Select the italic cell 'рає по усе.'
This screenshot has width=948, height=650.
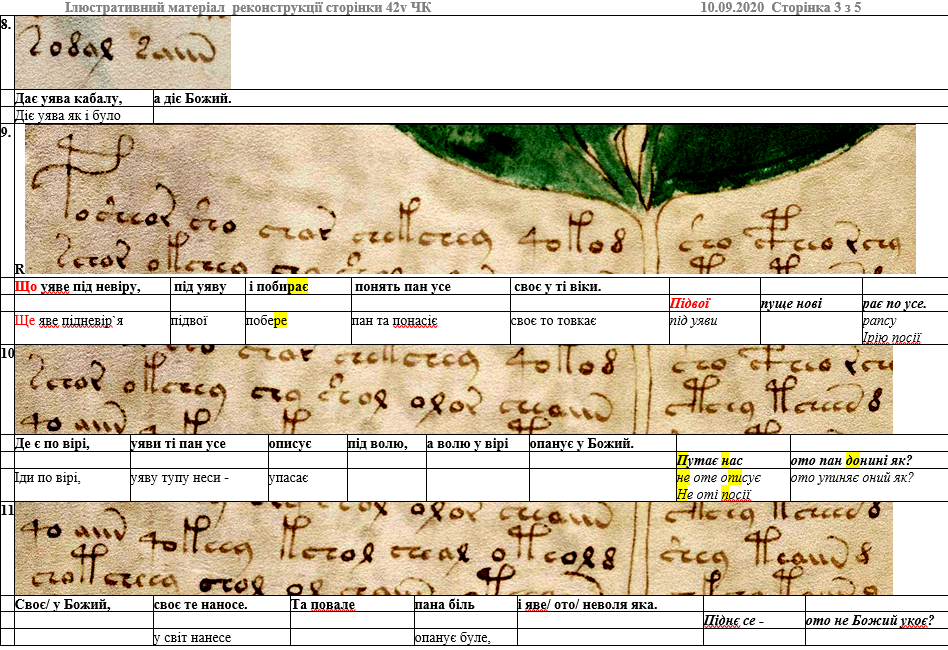[904, 304]
